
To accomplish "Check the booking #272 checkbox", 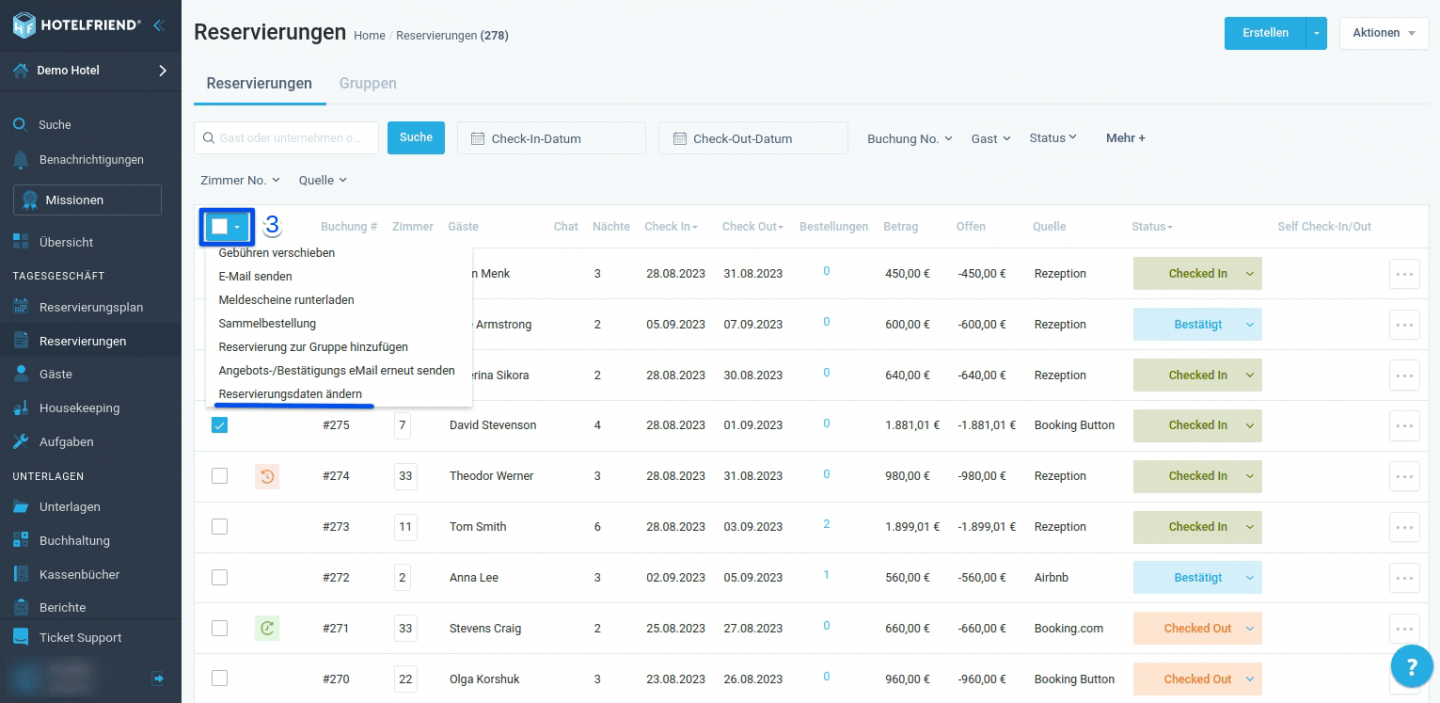I will (219, 577).
